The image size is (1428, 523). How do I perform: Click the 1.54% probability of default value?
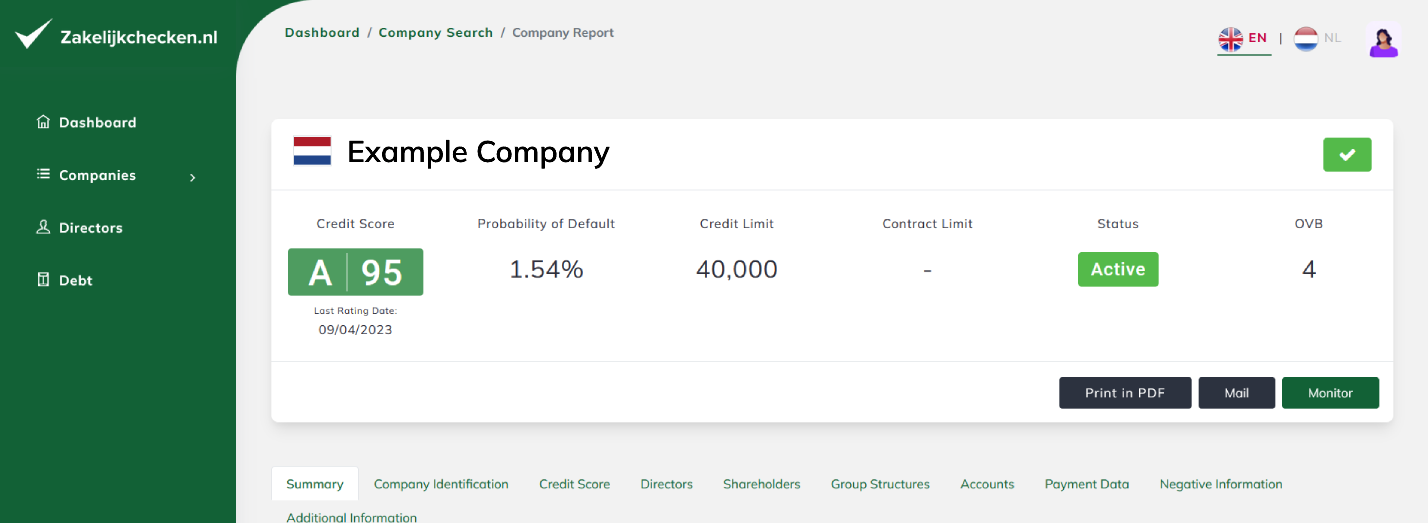546,269
